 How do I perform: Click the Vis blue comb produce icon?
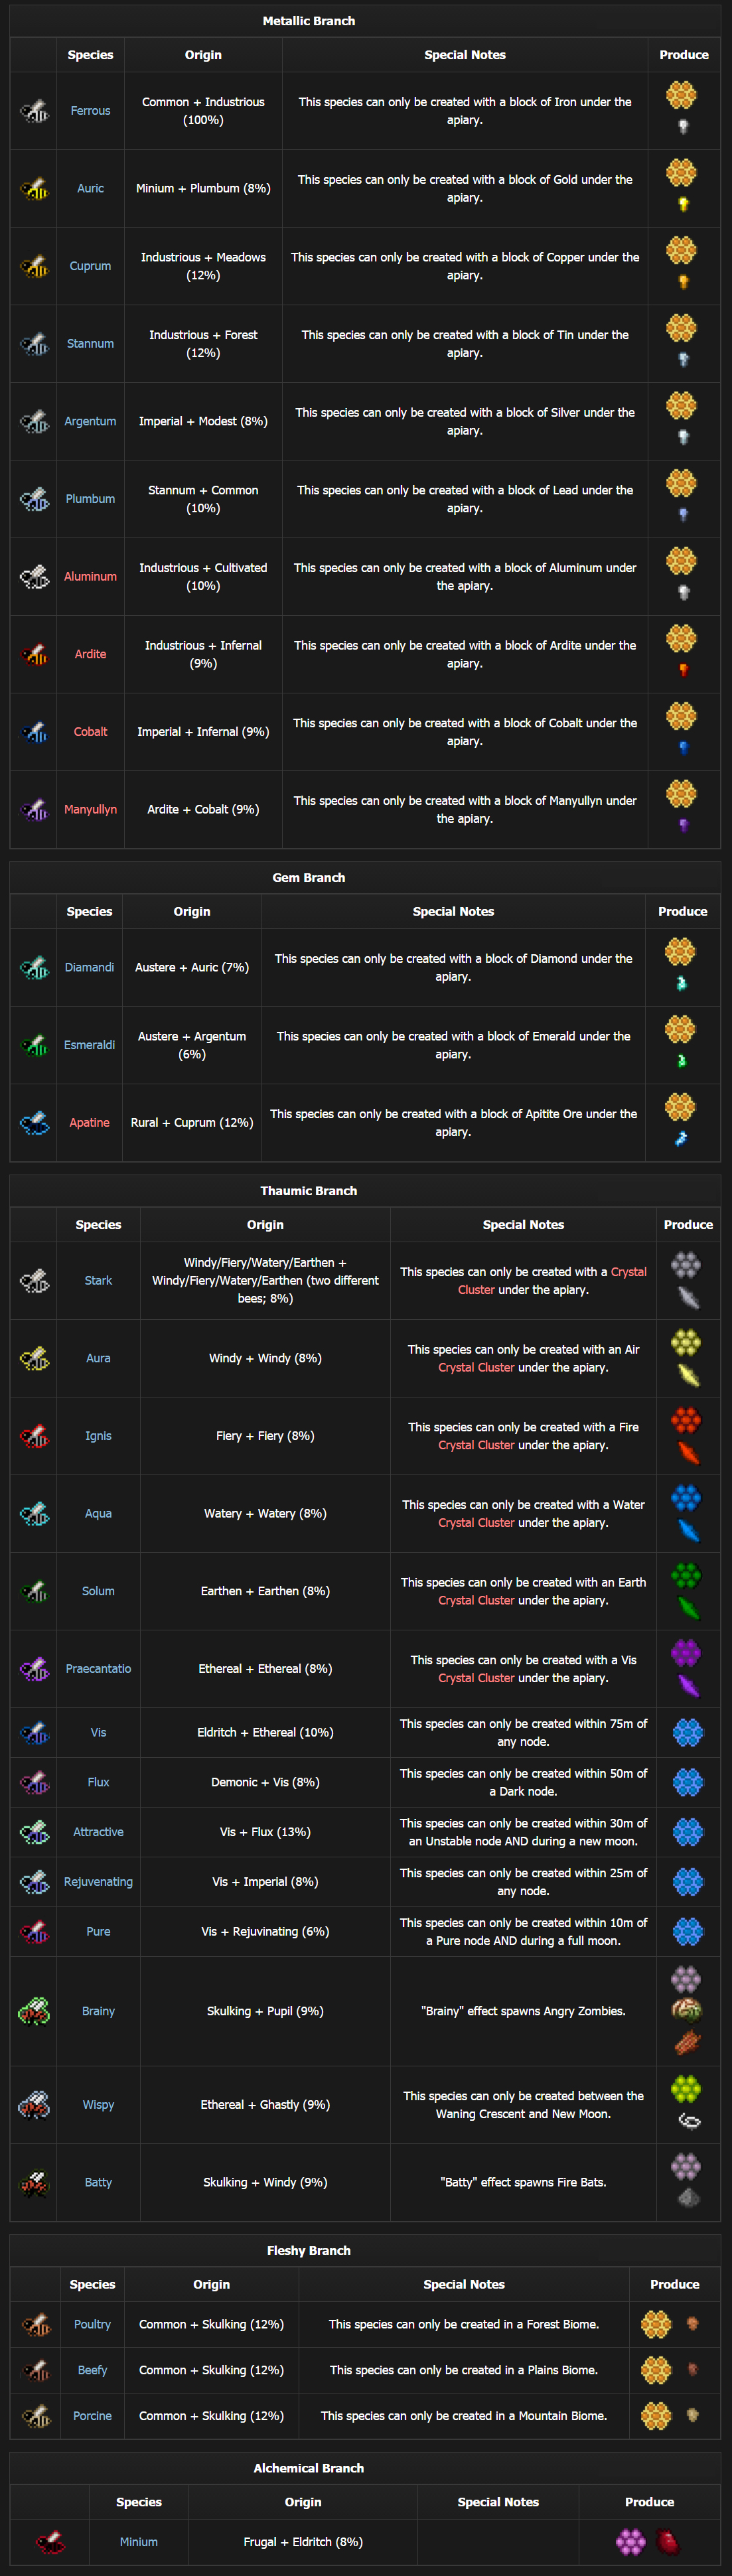point(688,1732)
